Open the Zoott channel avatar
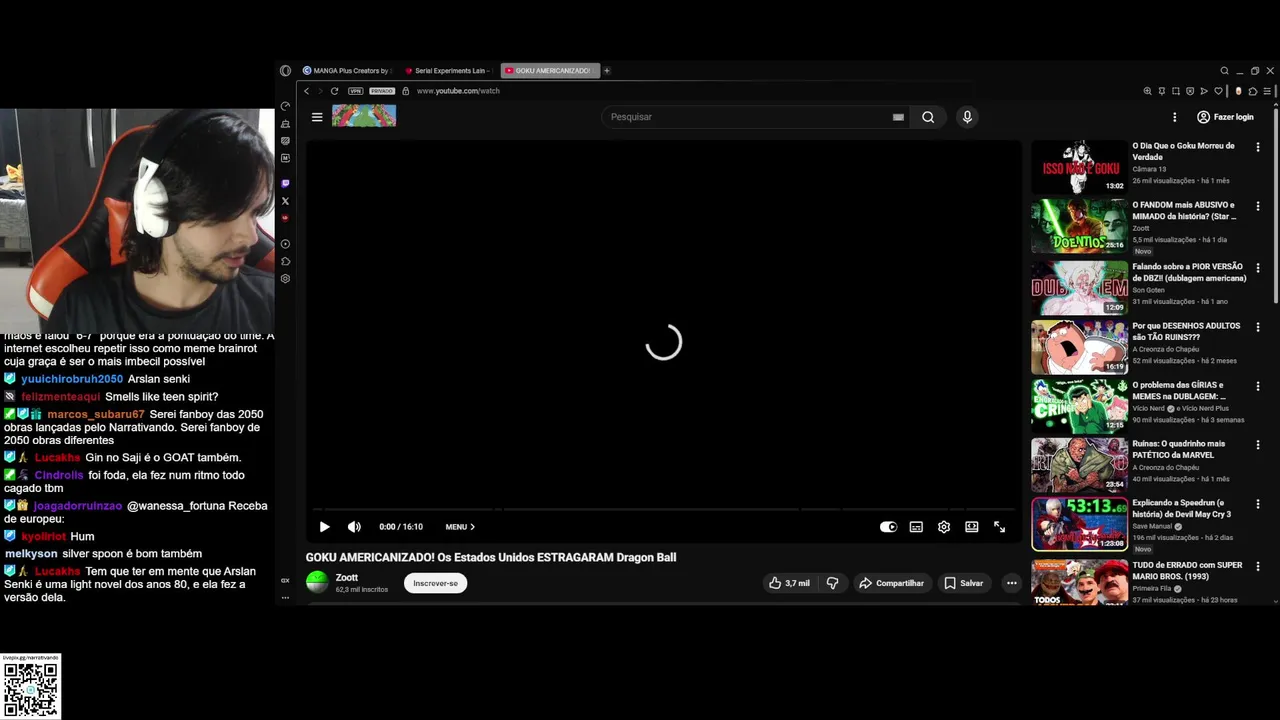 click(317, 582)
